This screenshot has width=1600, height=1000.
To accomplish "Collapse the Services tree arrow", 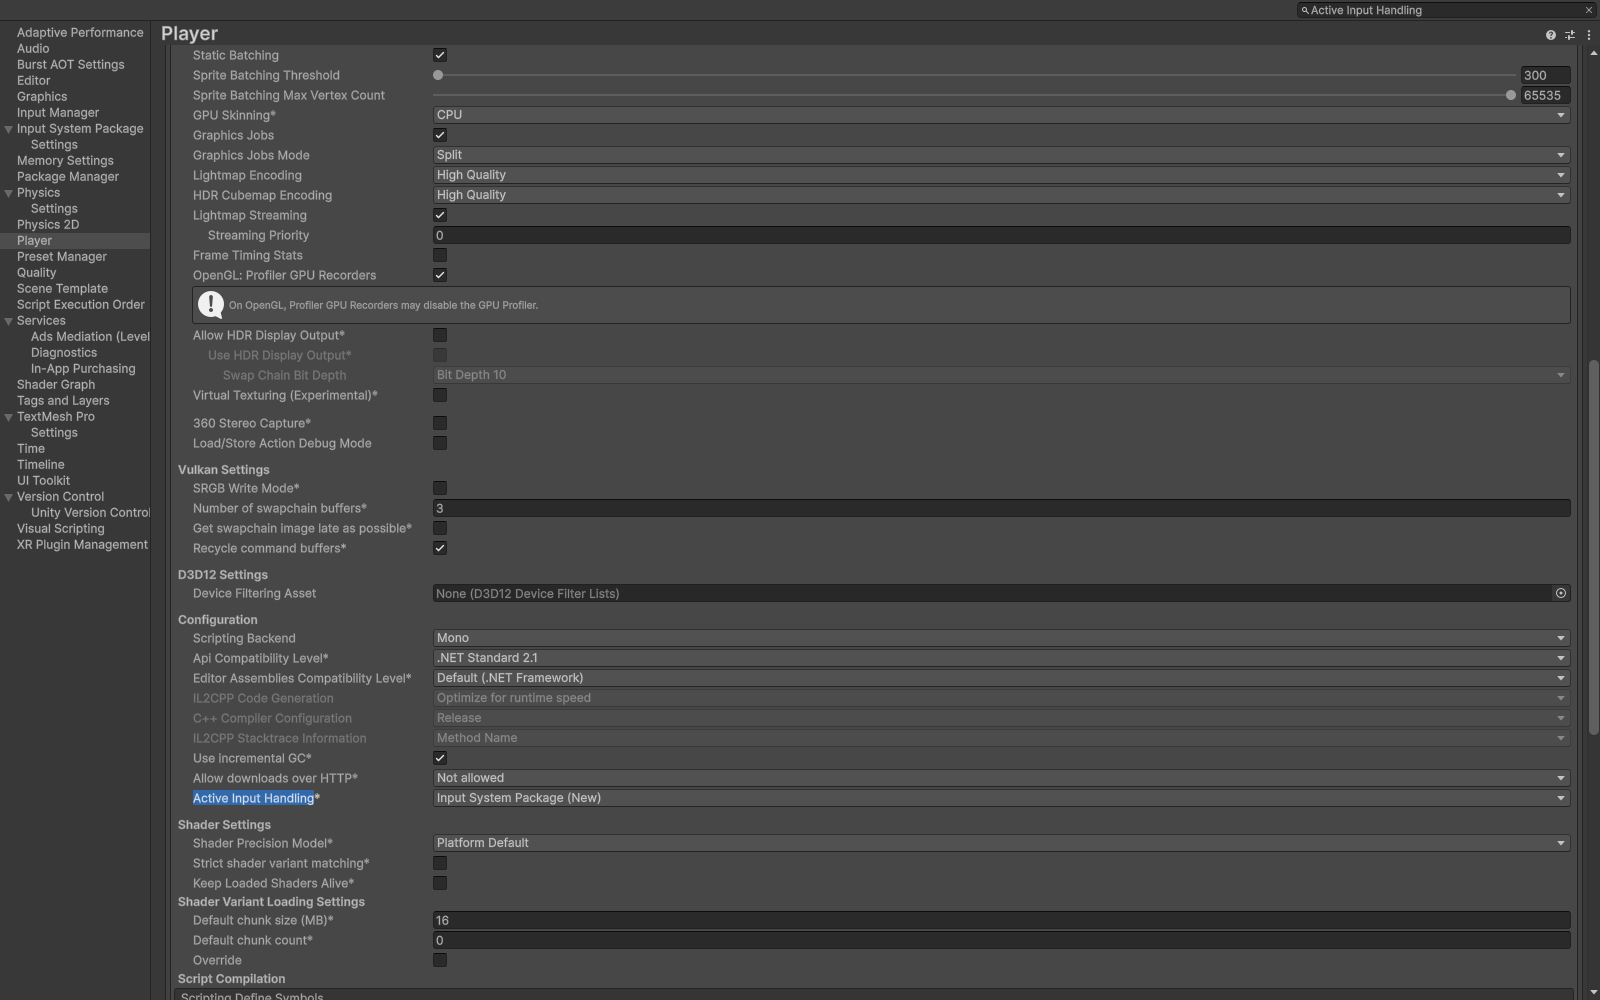I will 9,321.
